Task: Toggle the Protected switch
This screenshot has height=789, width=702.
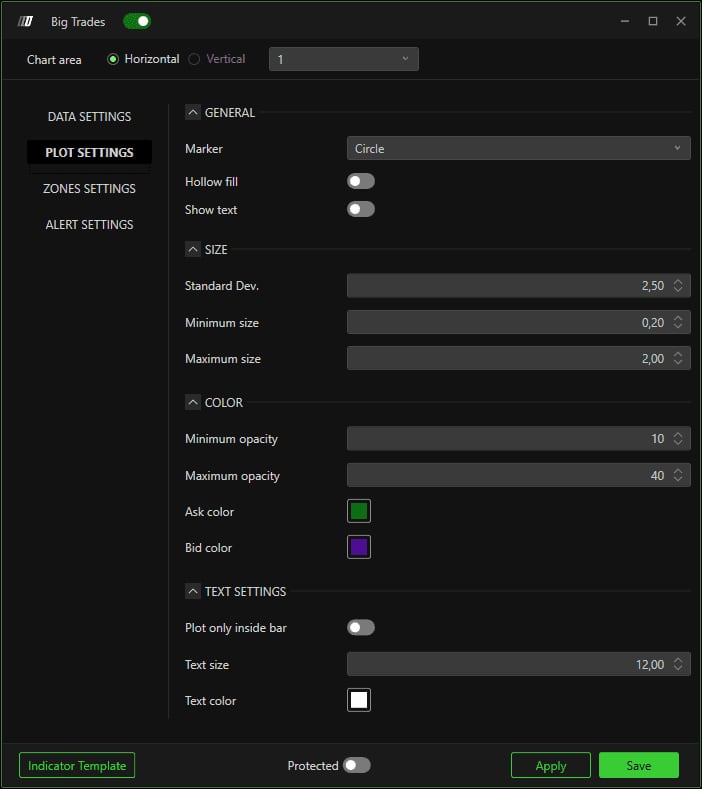Action: pos(357,765)
